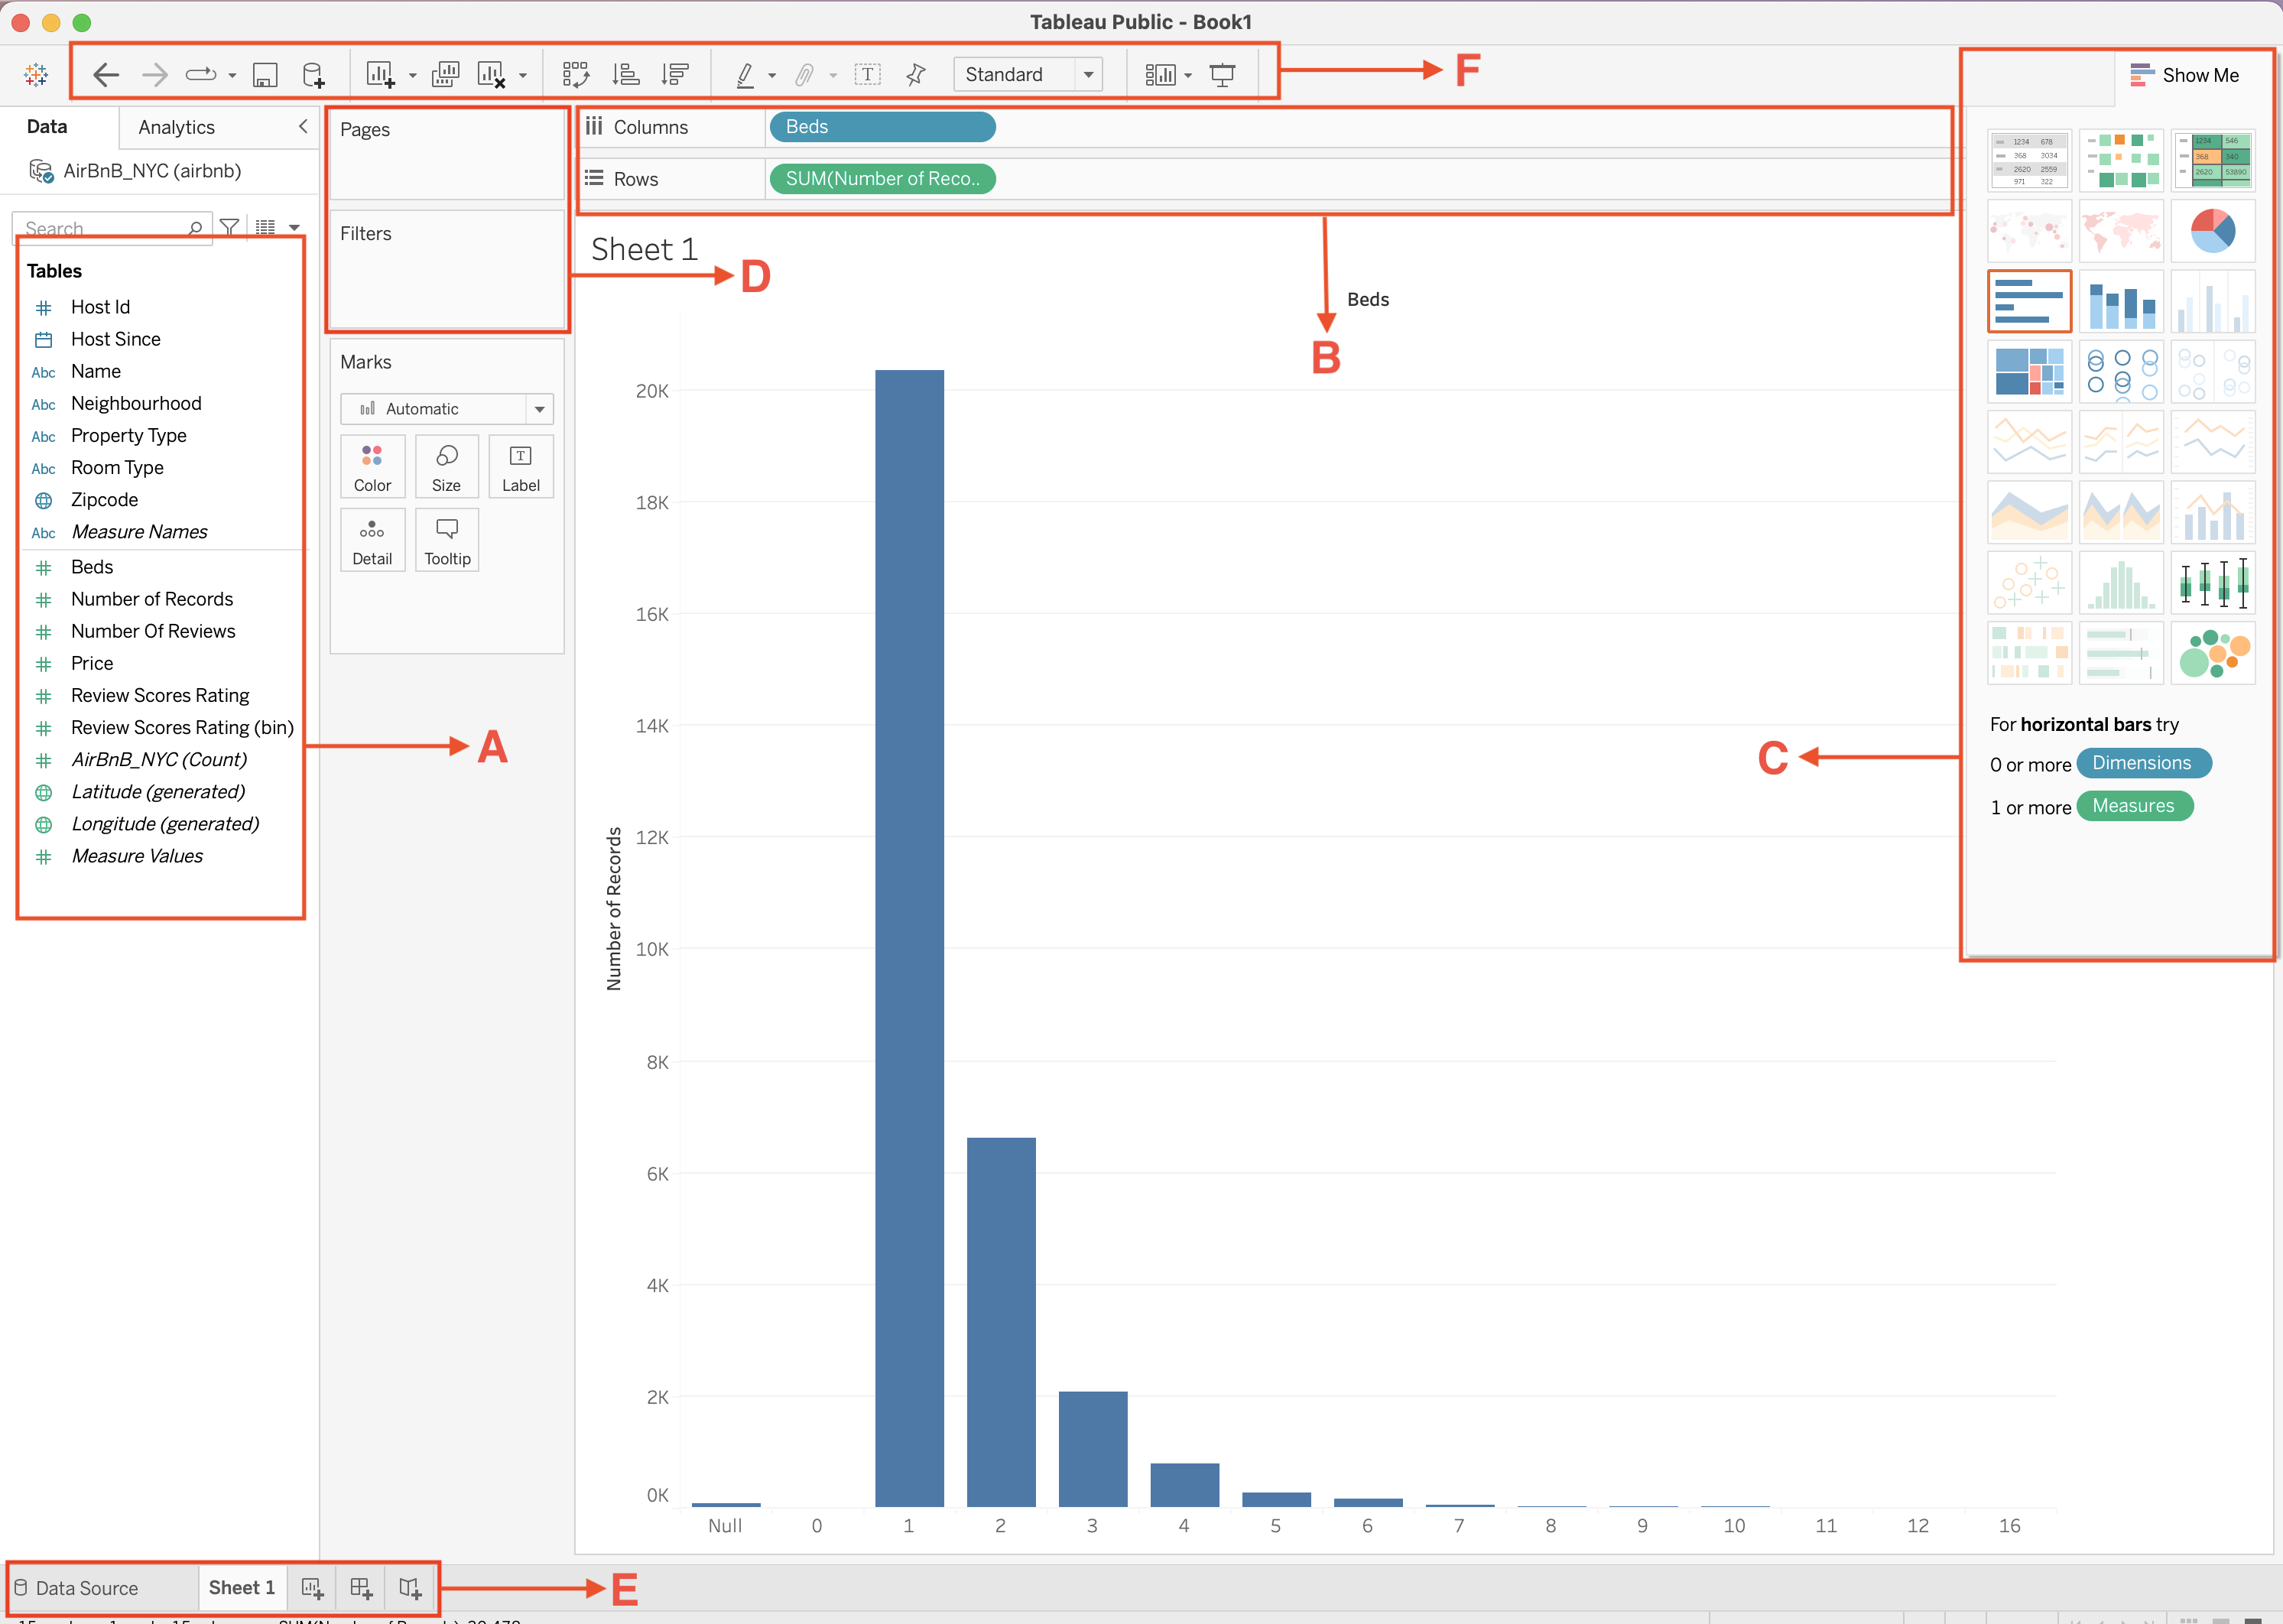Click the Presentation Mode icon
The image size is (2283, 1624).
(x=1222, y=75)
